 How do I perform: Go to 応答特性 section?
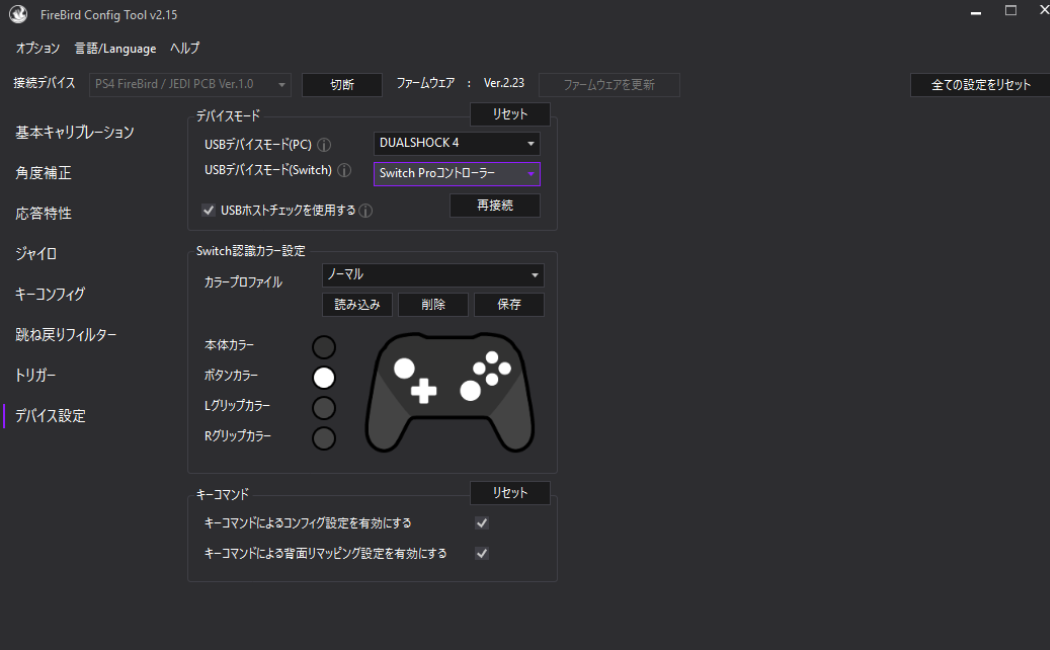coord(43,213)
